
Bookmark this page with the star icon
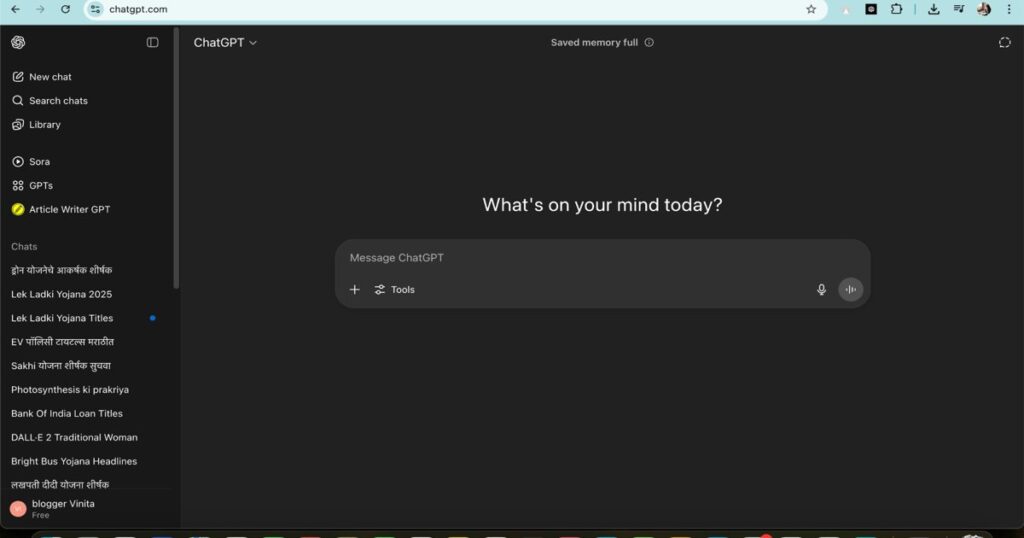tap(811, 9)
